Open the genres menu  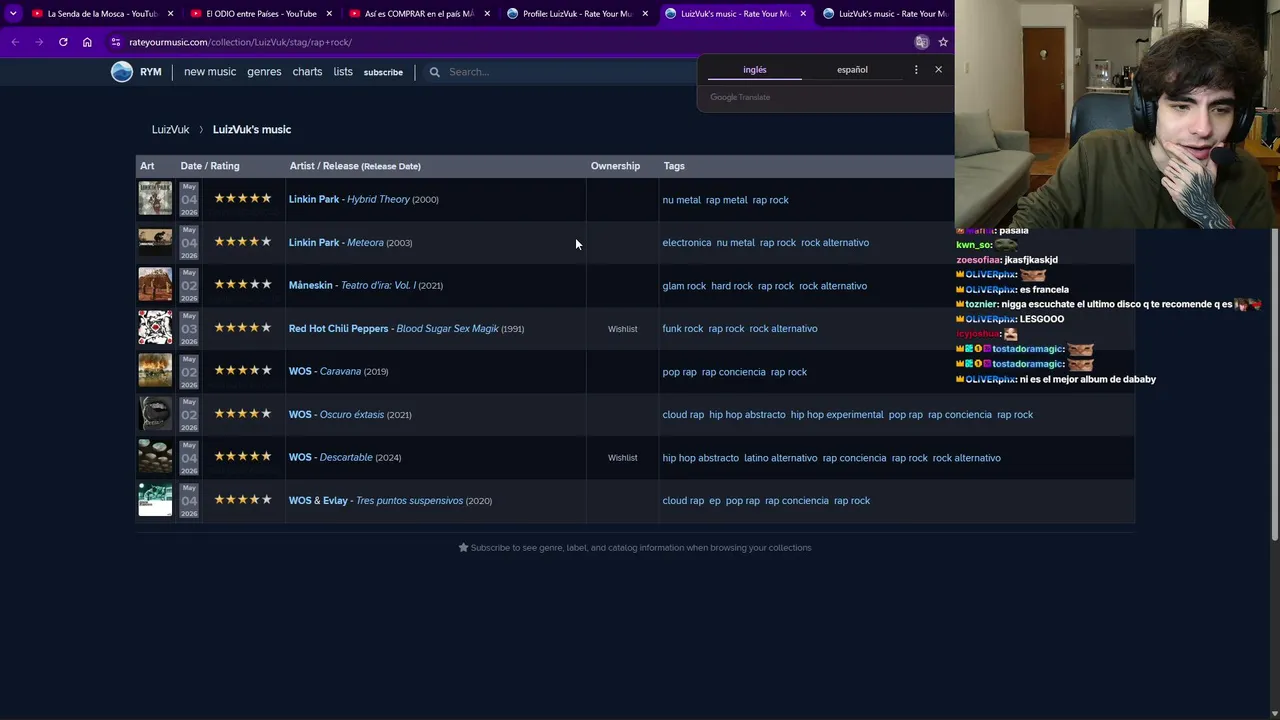pos(264,72)
